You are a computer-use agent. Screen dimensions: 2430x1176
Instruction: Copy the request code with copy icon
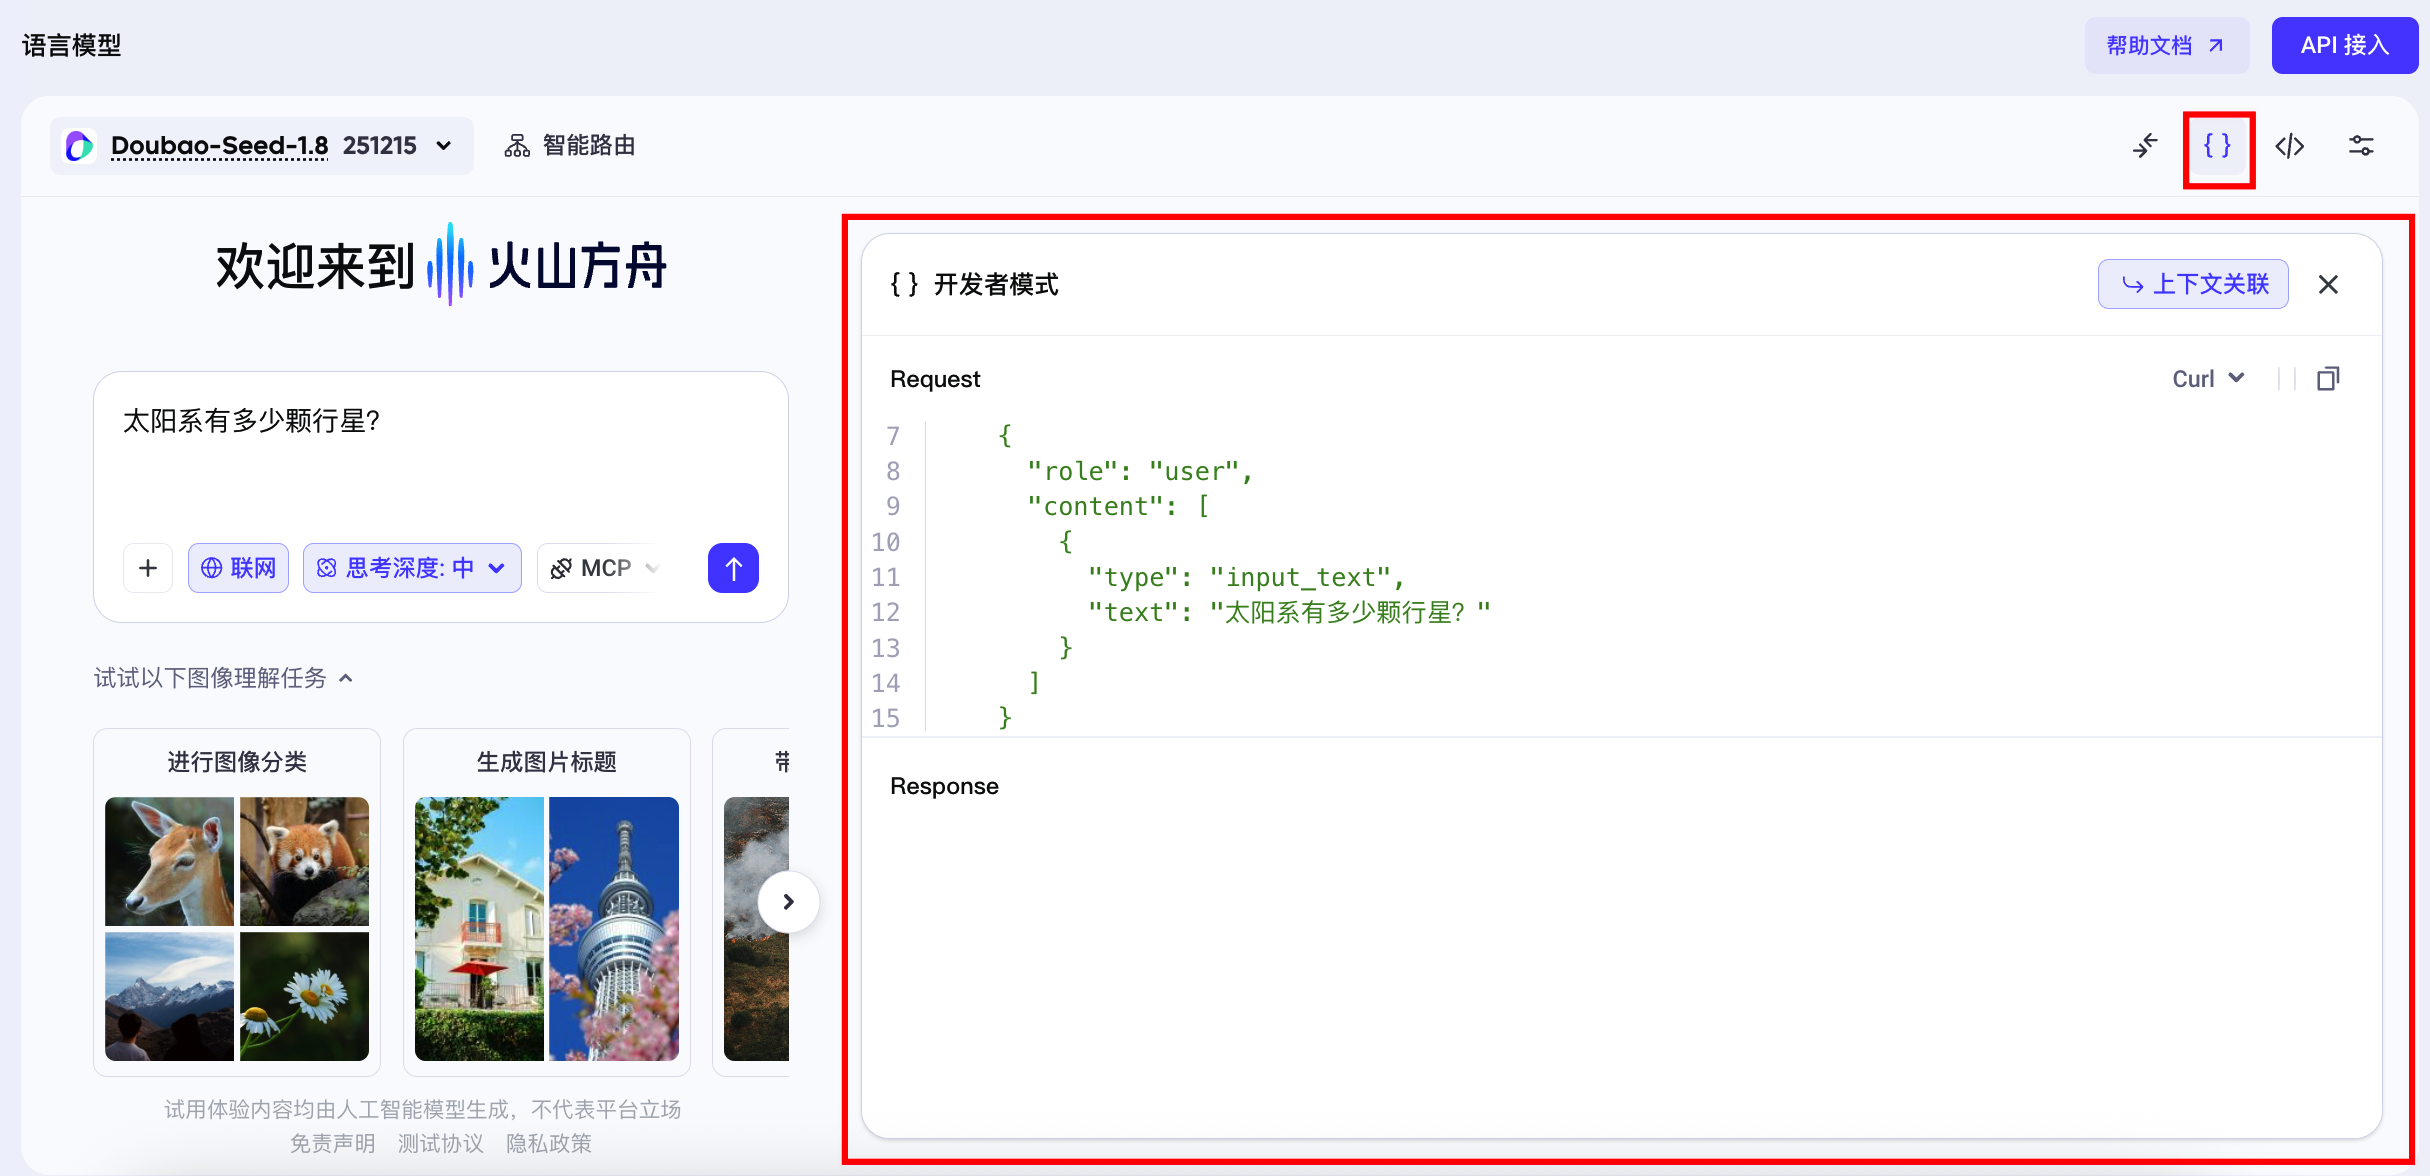(x=2328, y=379)
